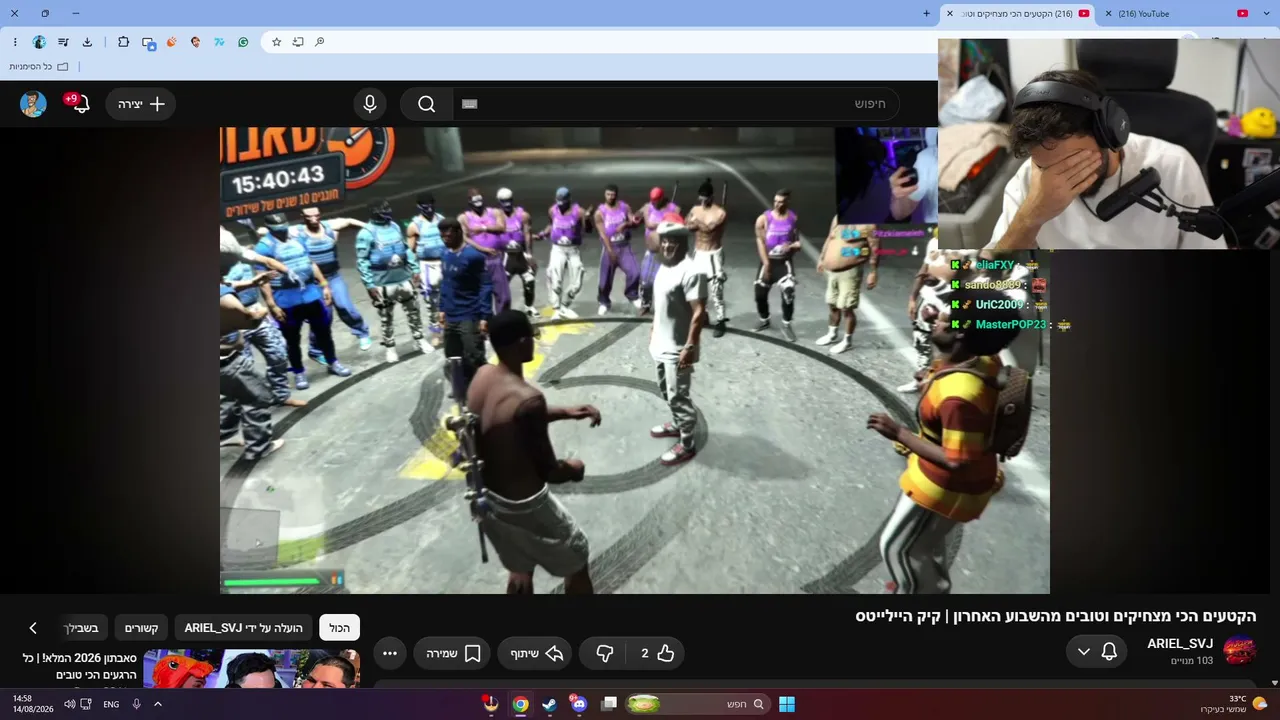Click the zoom magnifier icon in address bar
Viewport: 1280px width, 720px height.
[320, 42]
